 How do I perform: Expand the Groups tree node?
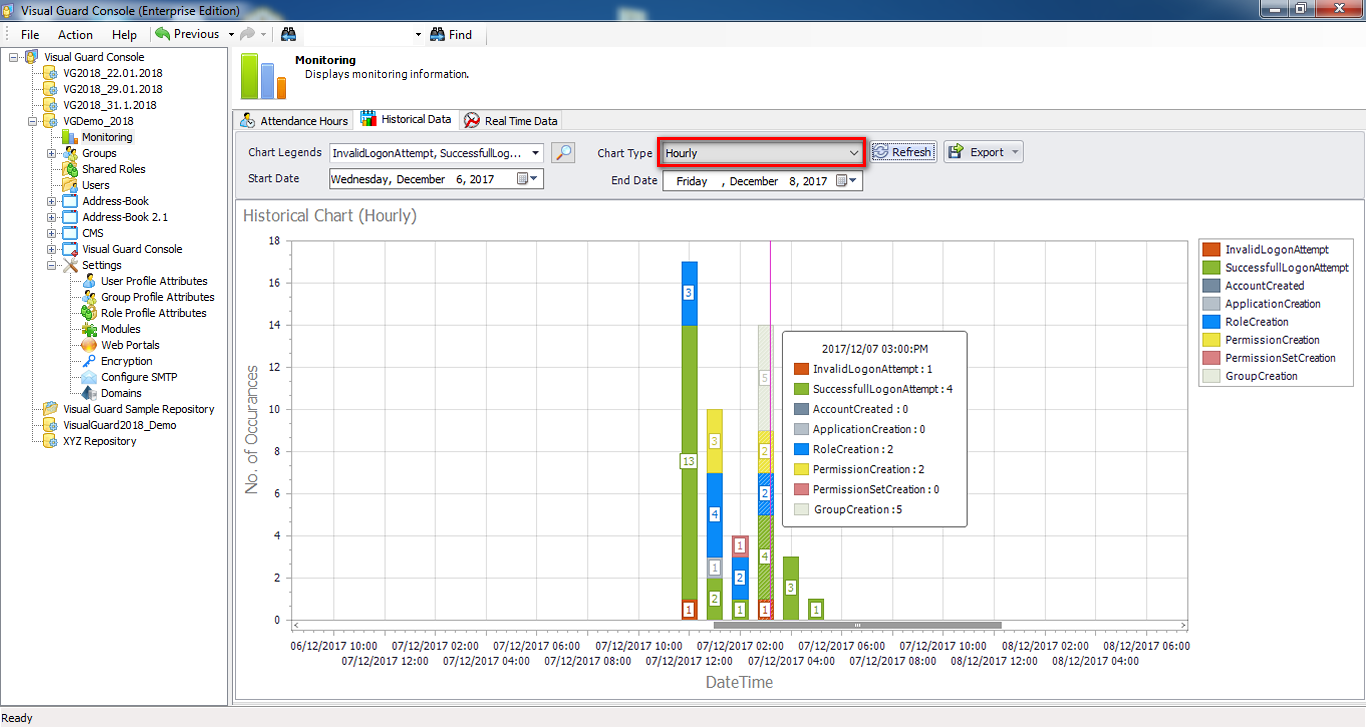[x=51, y=153]
